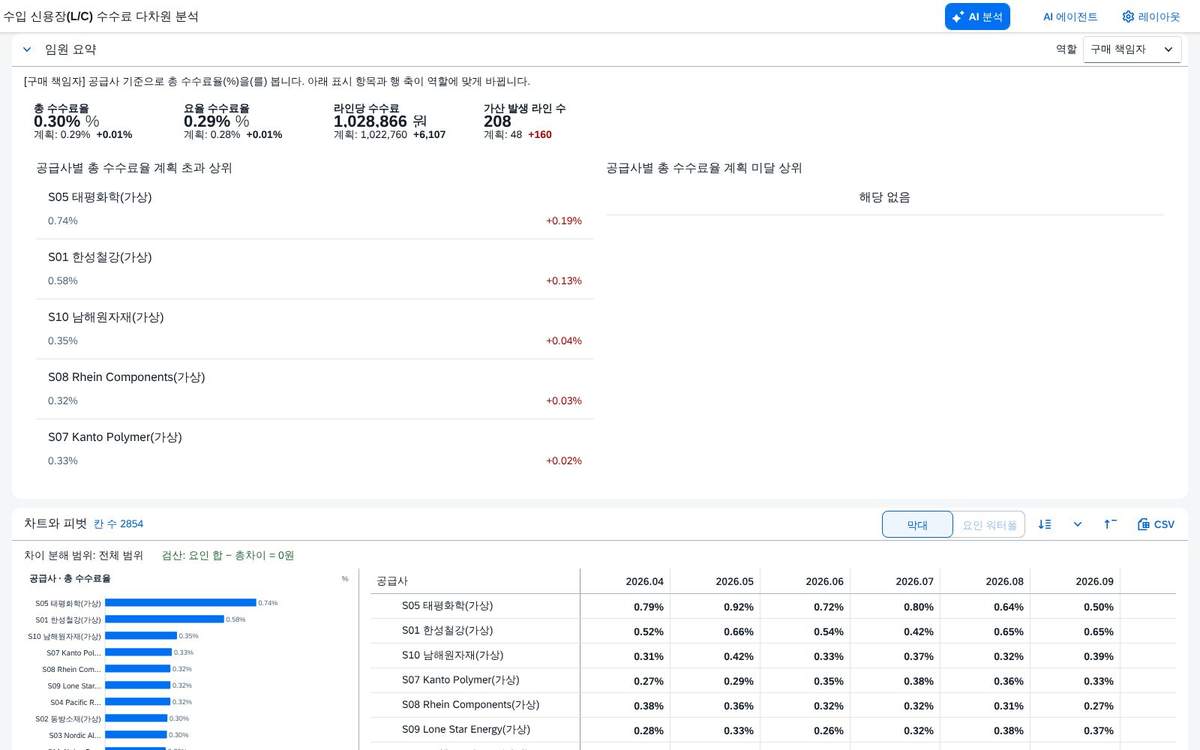Click the sort descending icon
This screenshot has width=1200, height=750.
click(1044, 524)
